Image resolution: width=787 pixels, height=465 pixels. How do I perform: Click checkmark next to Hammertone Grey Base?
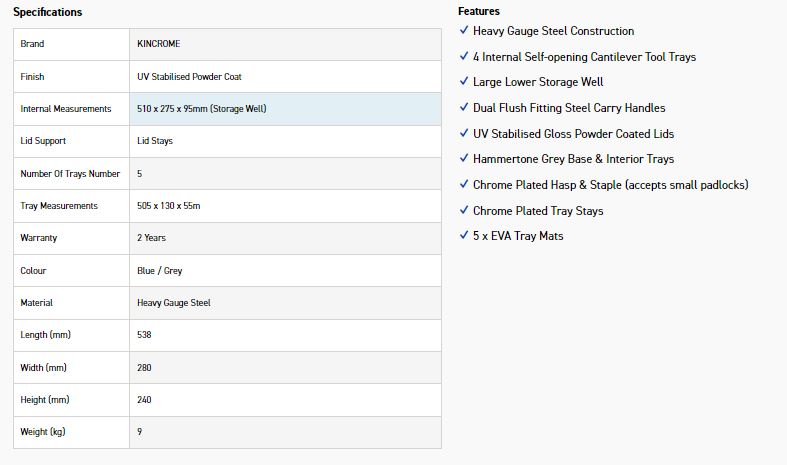tap(464, 158)
